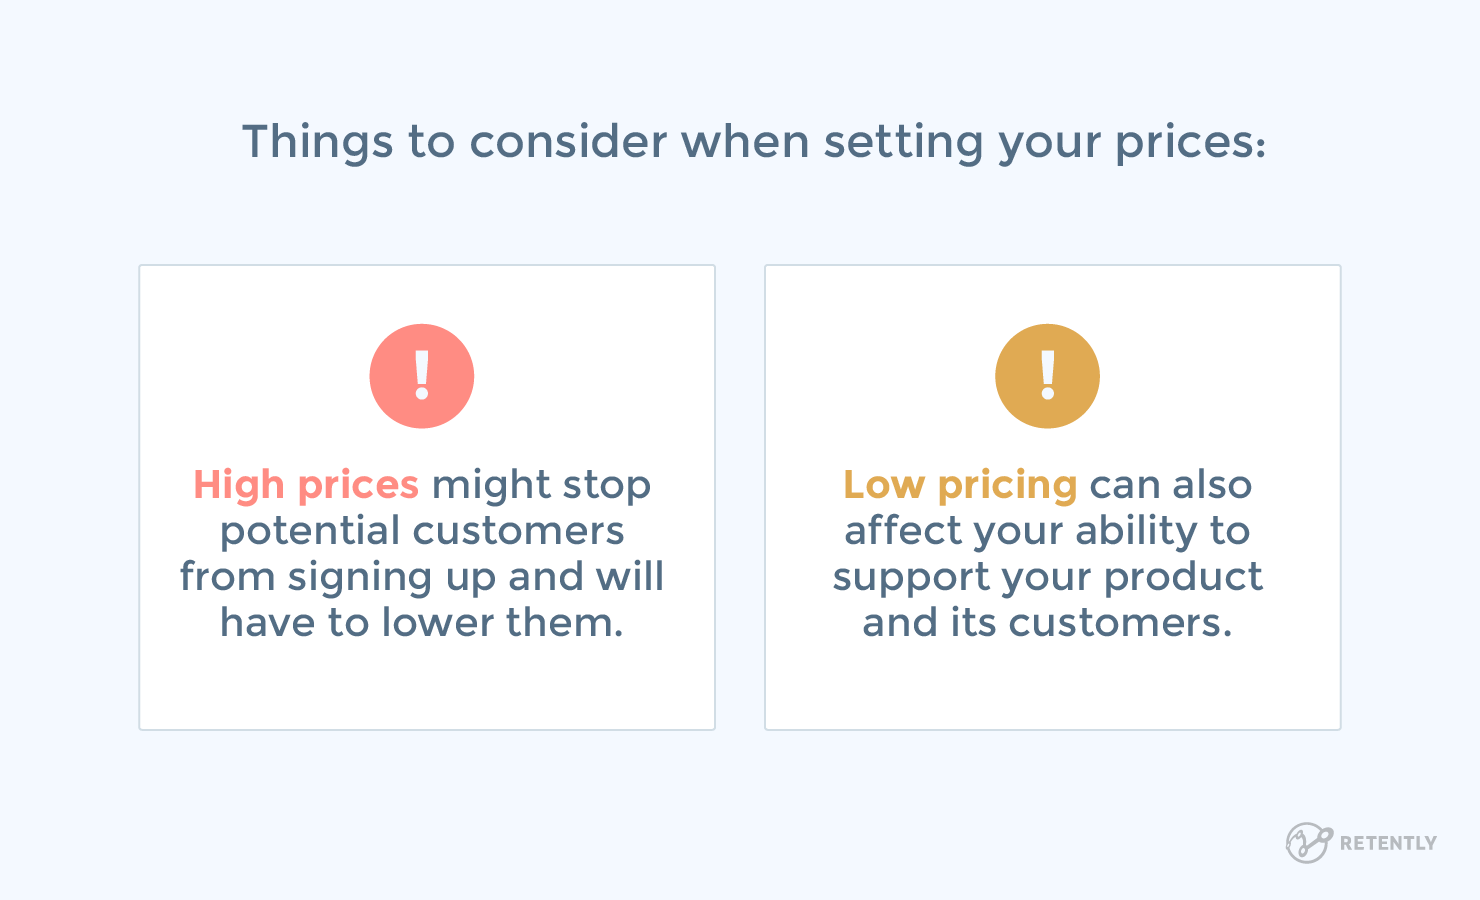The image size is (1480, 900).
Task: Click the orange exclamation warning icon
Action: pos(1047,376)
